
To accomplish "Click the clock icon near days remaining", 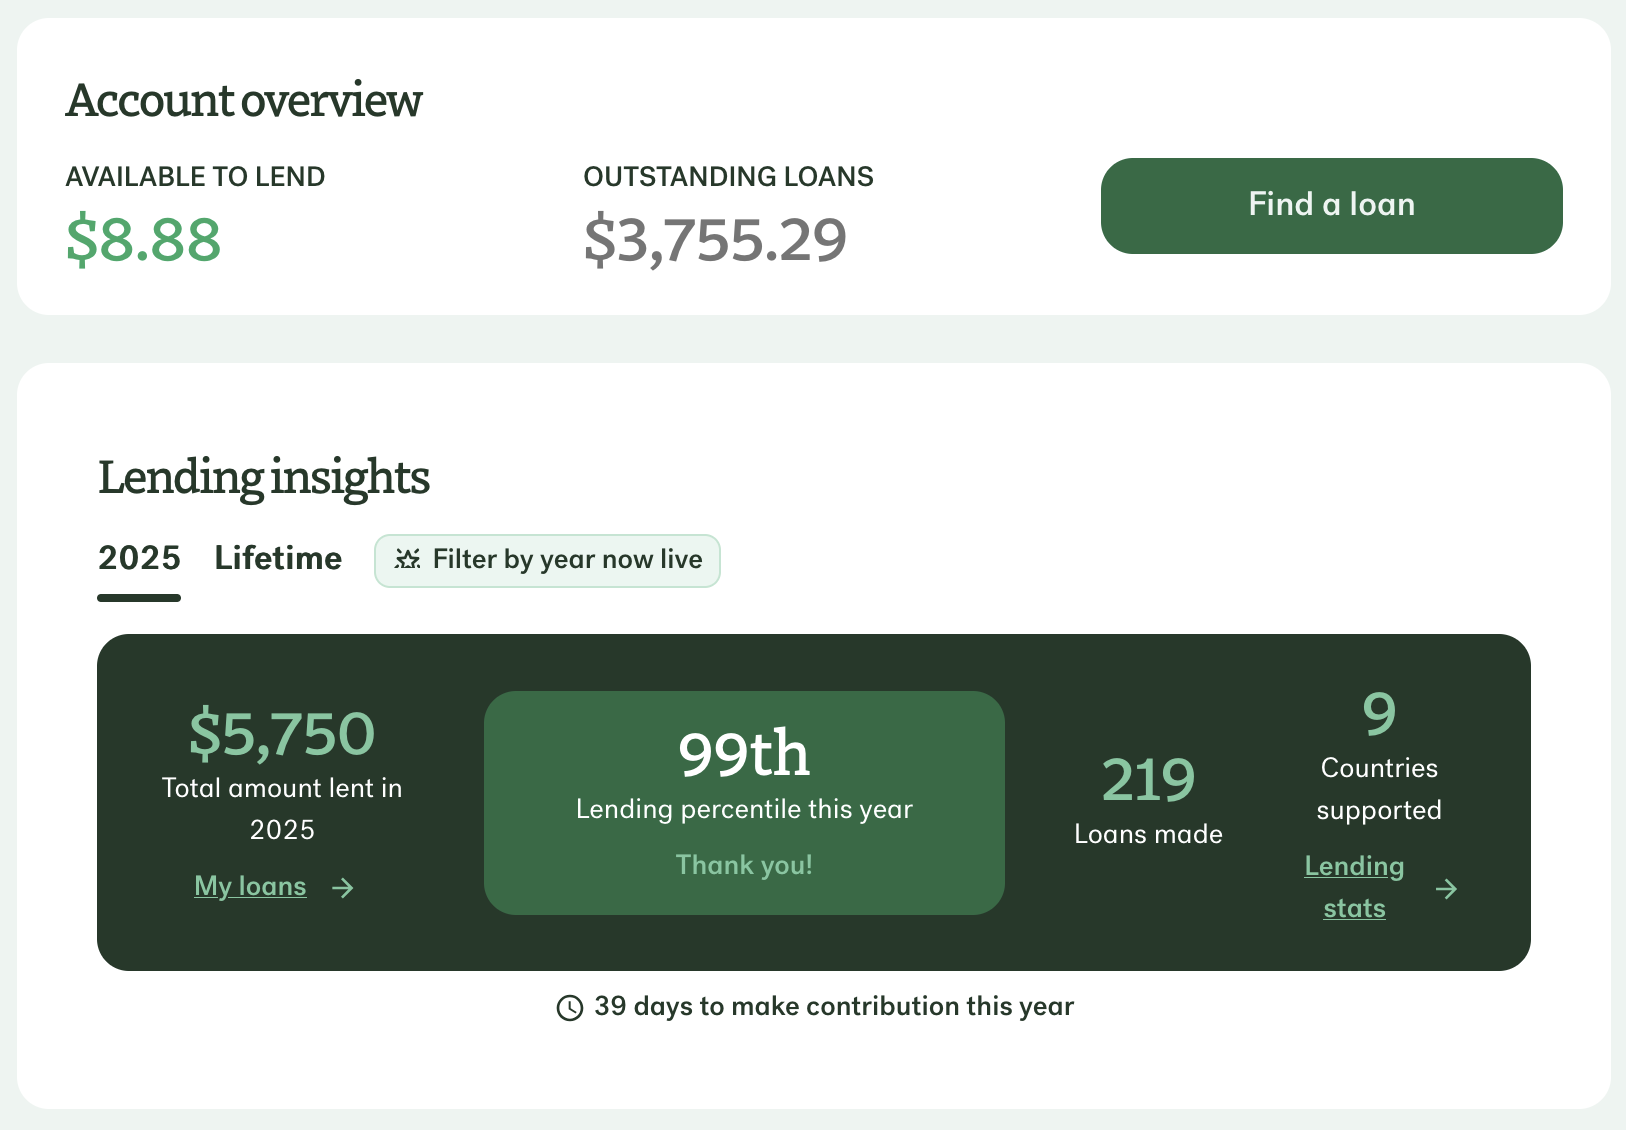I will (x=570, y=1008).
